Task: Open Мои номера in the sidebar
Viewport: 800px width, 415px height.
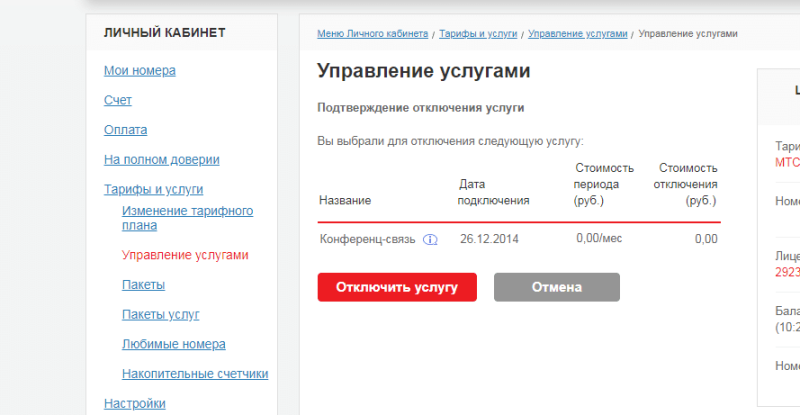Action: click(x=140, y=71)
